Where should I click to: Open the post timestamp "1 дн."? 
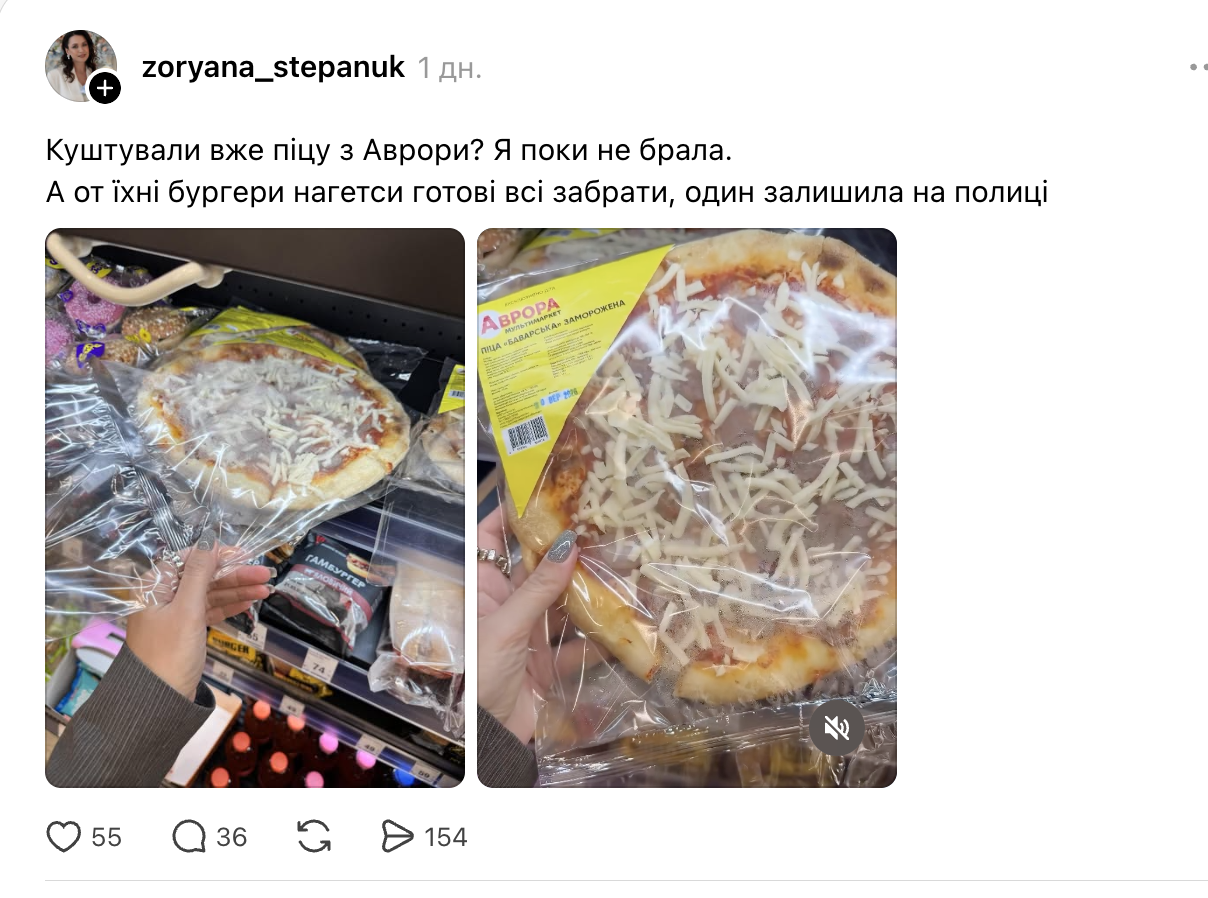click(450, 67)
